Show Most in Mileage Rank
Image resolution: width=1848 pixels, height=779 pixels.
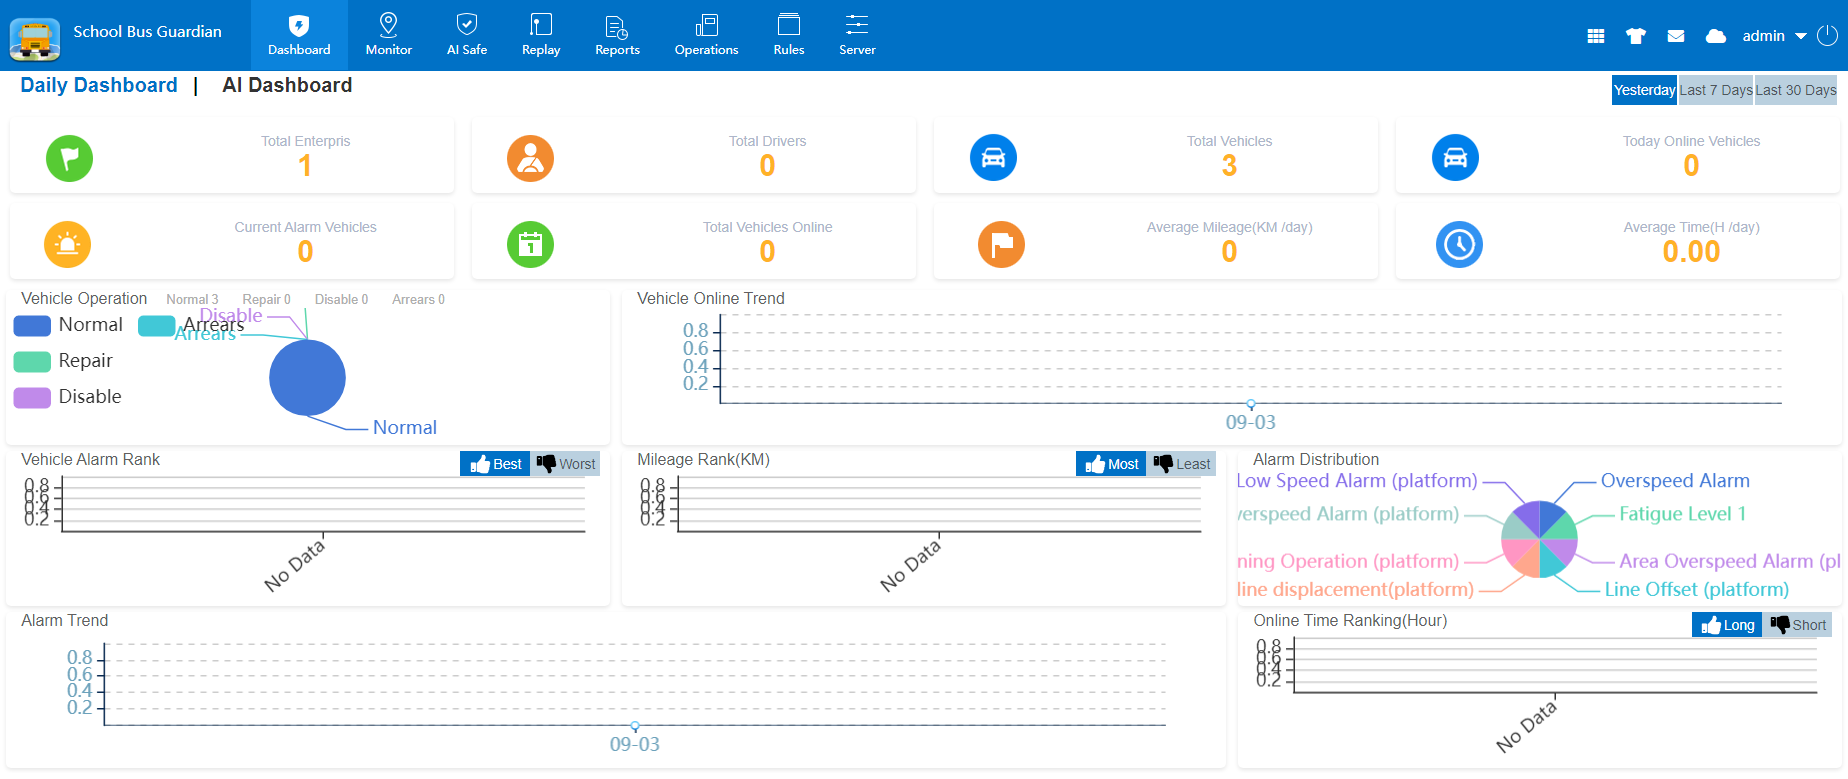pos(1111,464)
